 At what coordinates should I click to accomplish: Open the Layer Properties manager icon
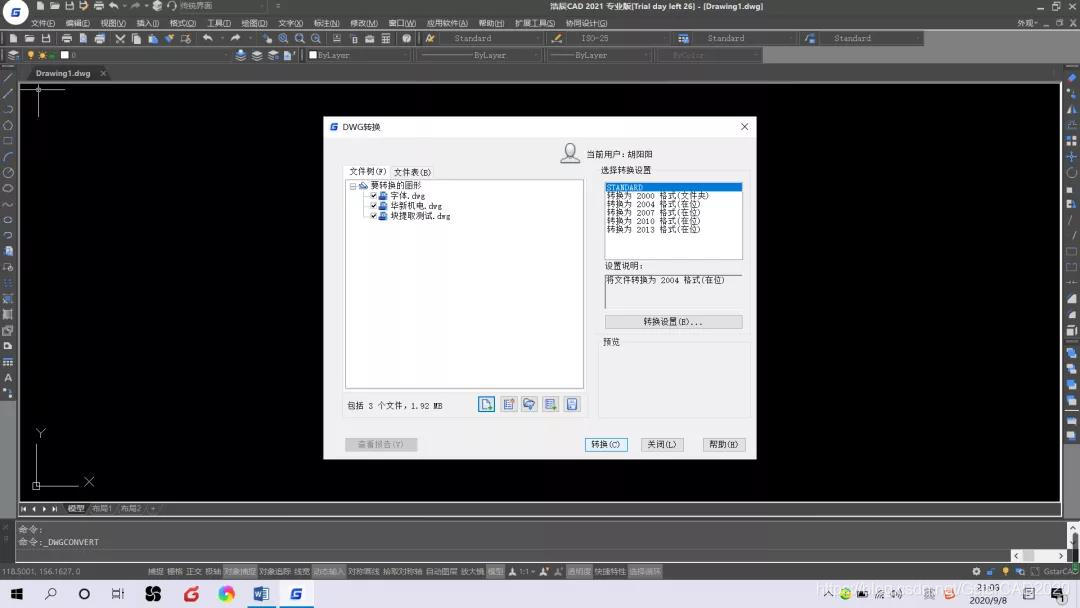coord(13,55)
